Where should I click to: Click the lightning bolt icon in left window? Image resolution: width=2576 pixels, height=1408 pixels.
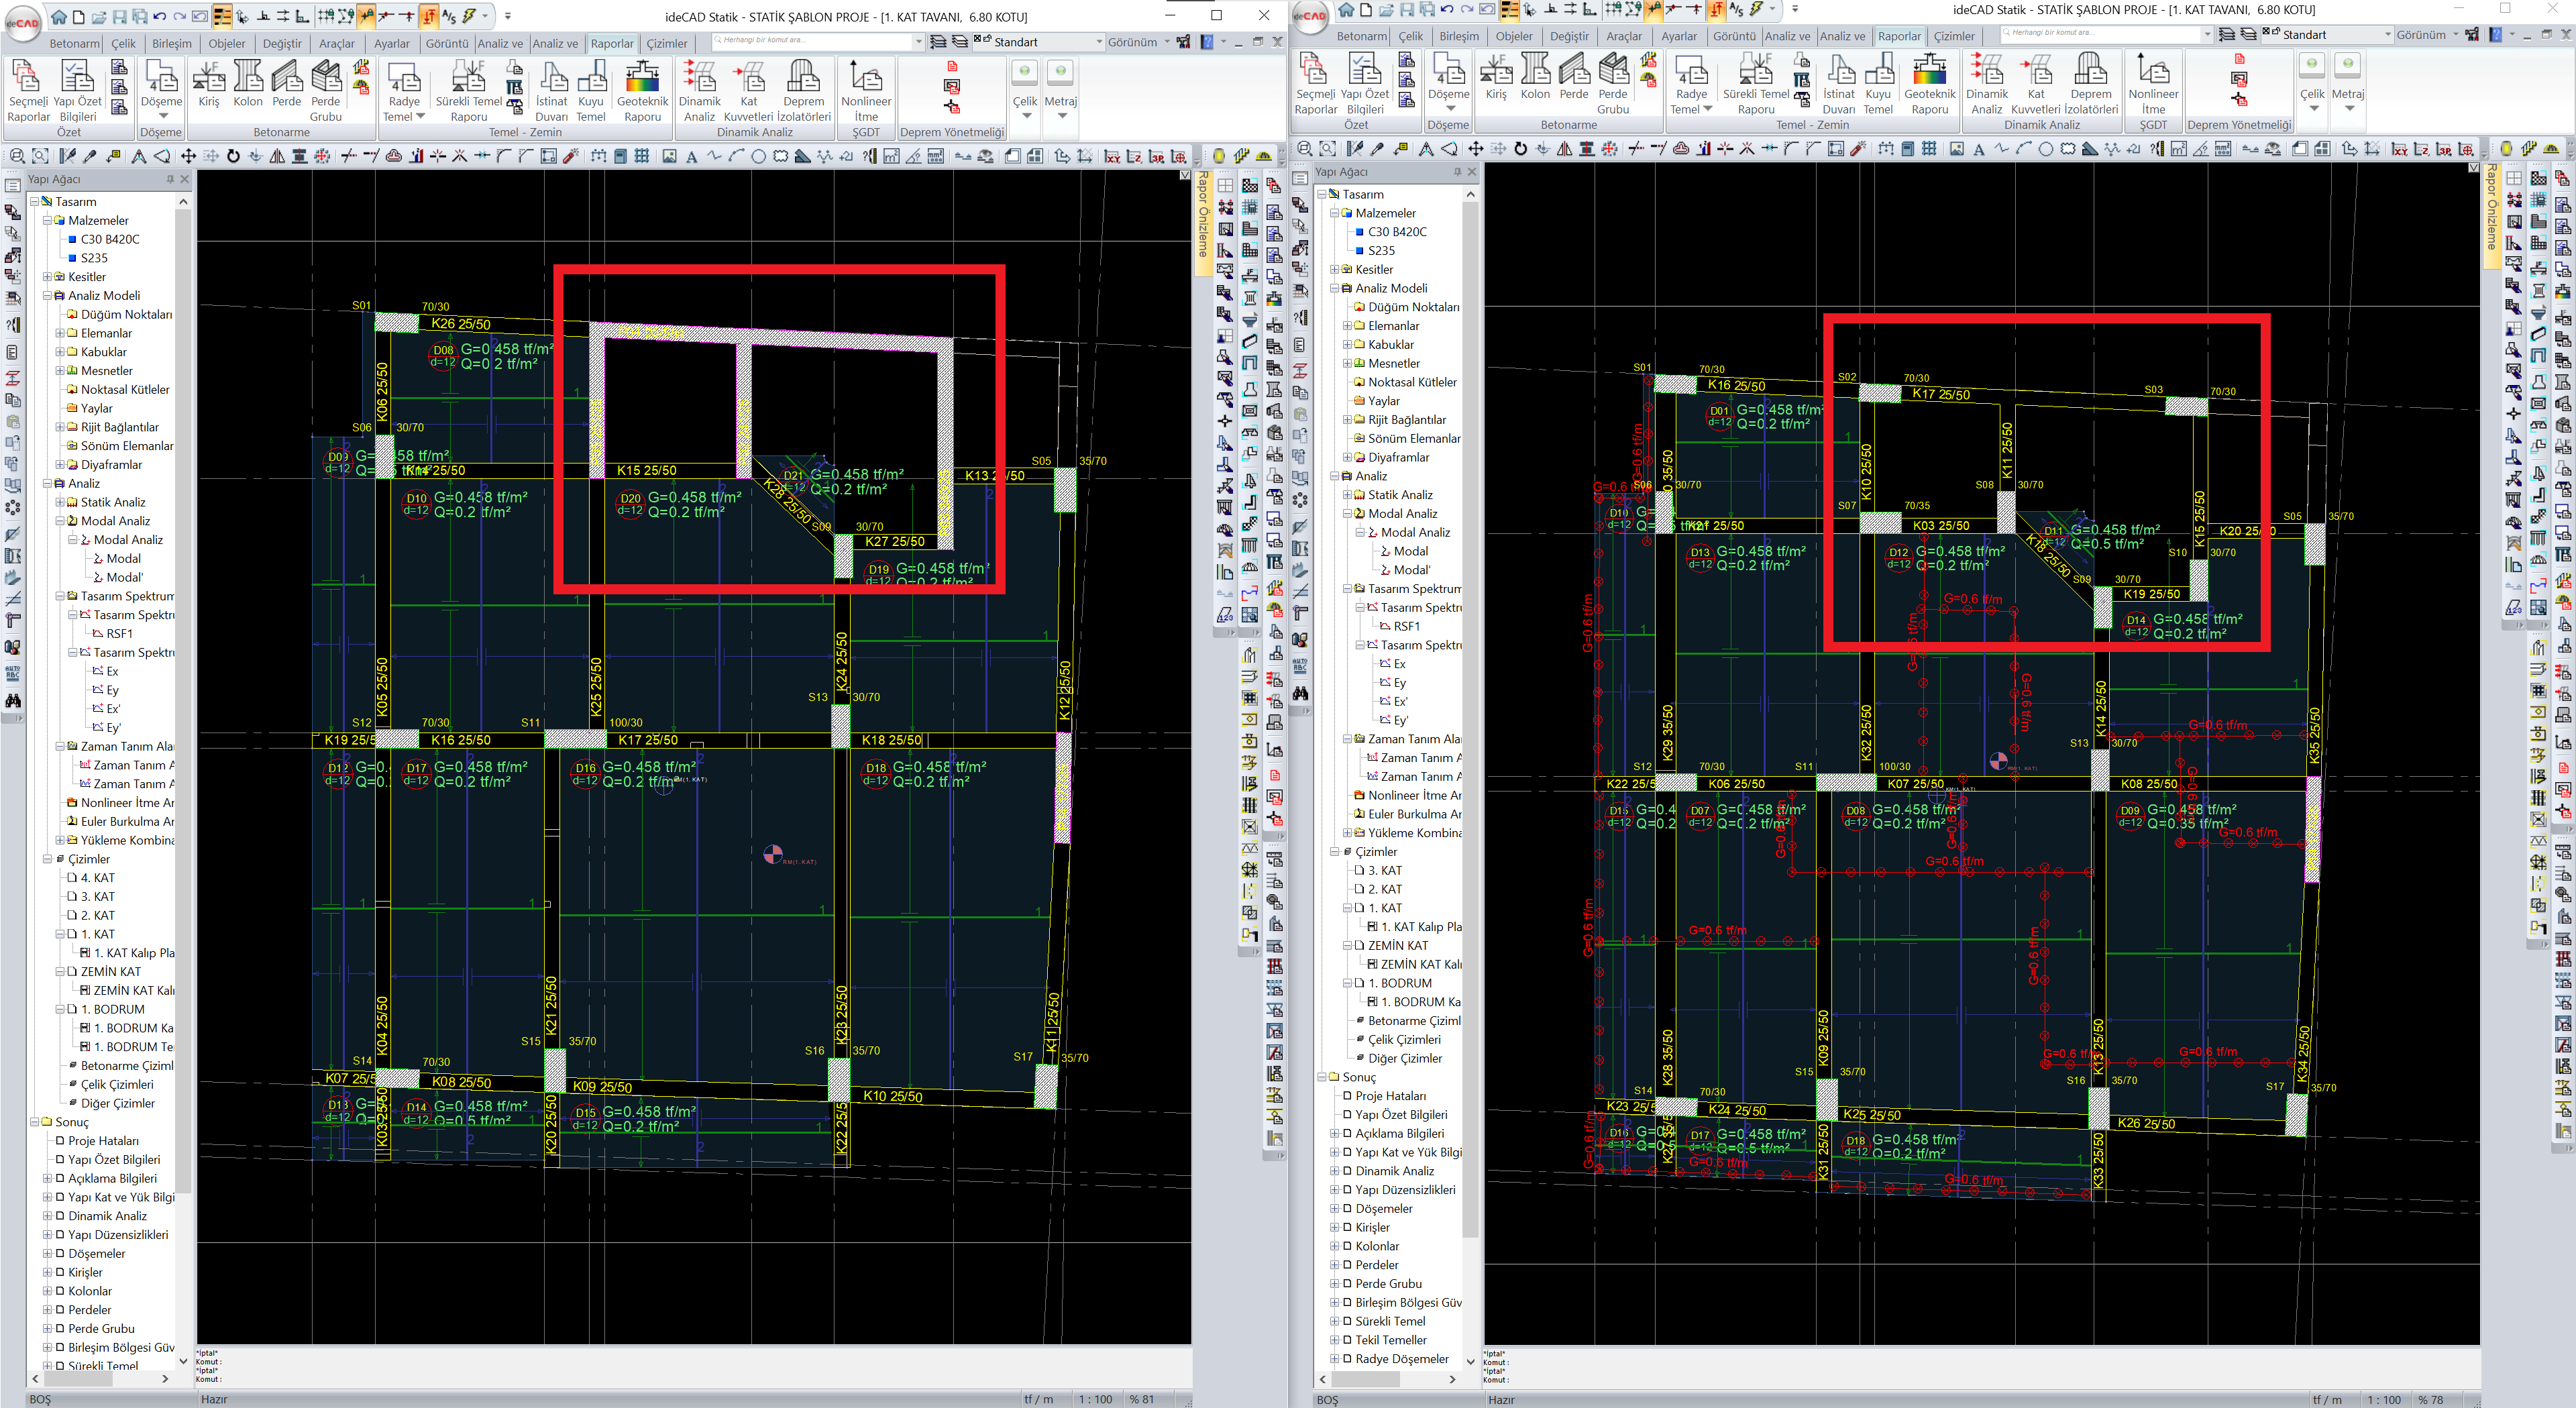coord(468,16)
